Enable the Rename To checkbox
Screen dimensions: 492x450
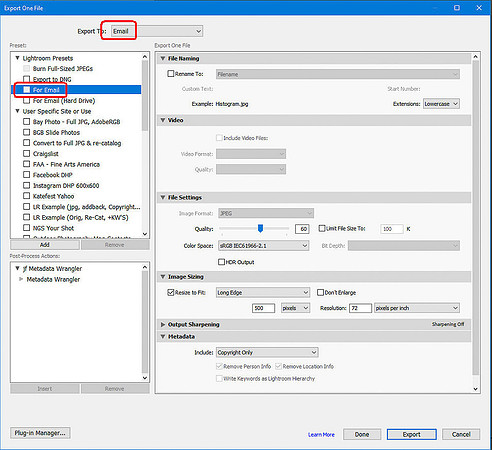(171, 74)
